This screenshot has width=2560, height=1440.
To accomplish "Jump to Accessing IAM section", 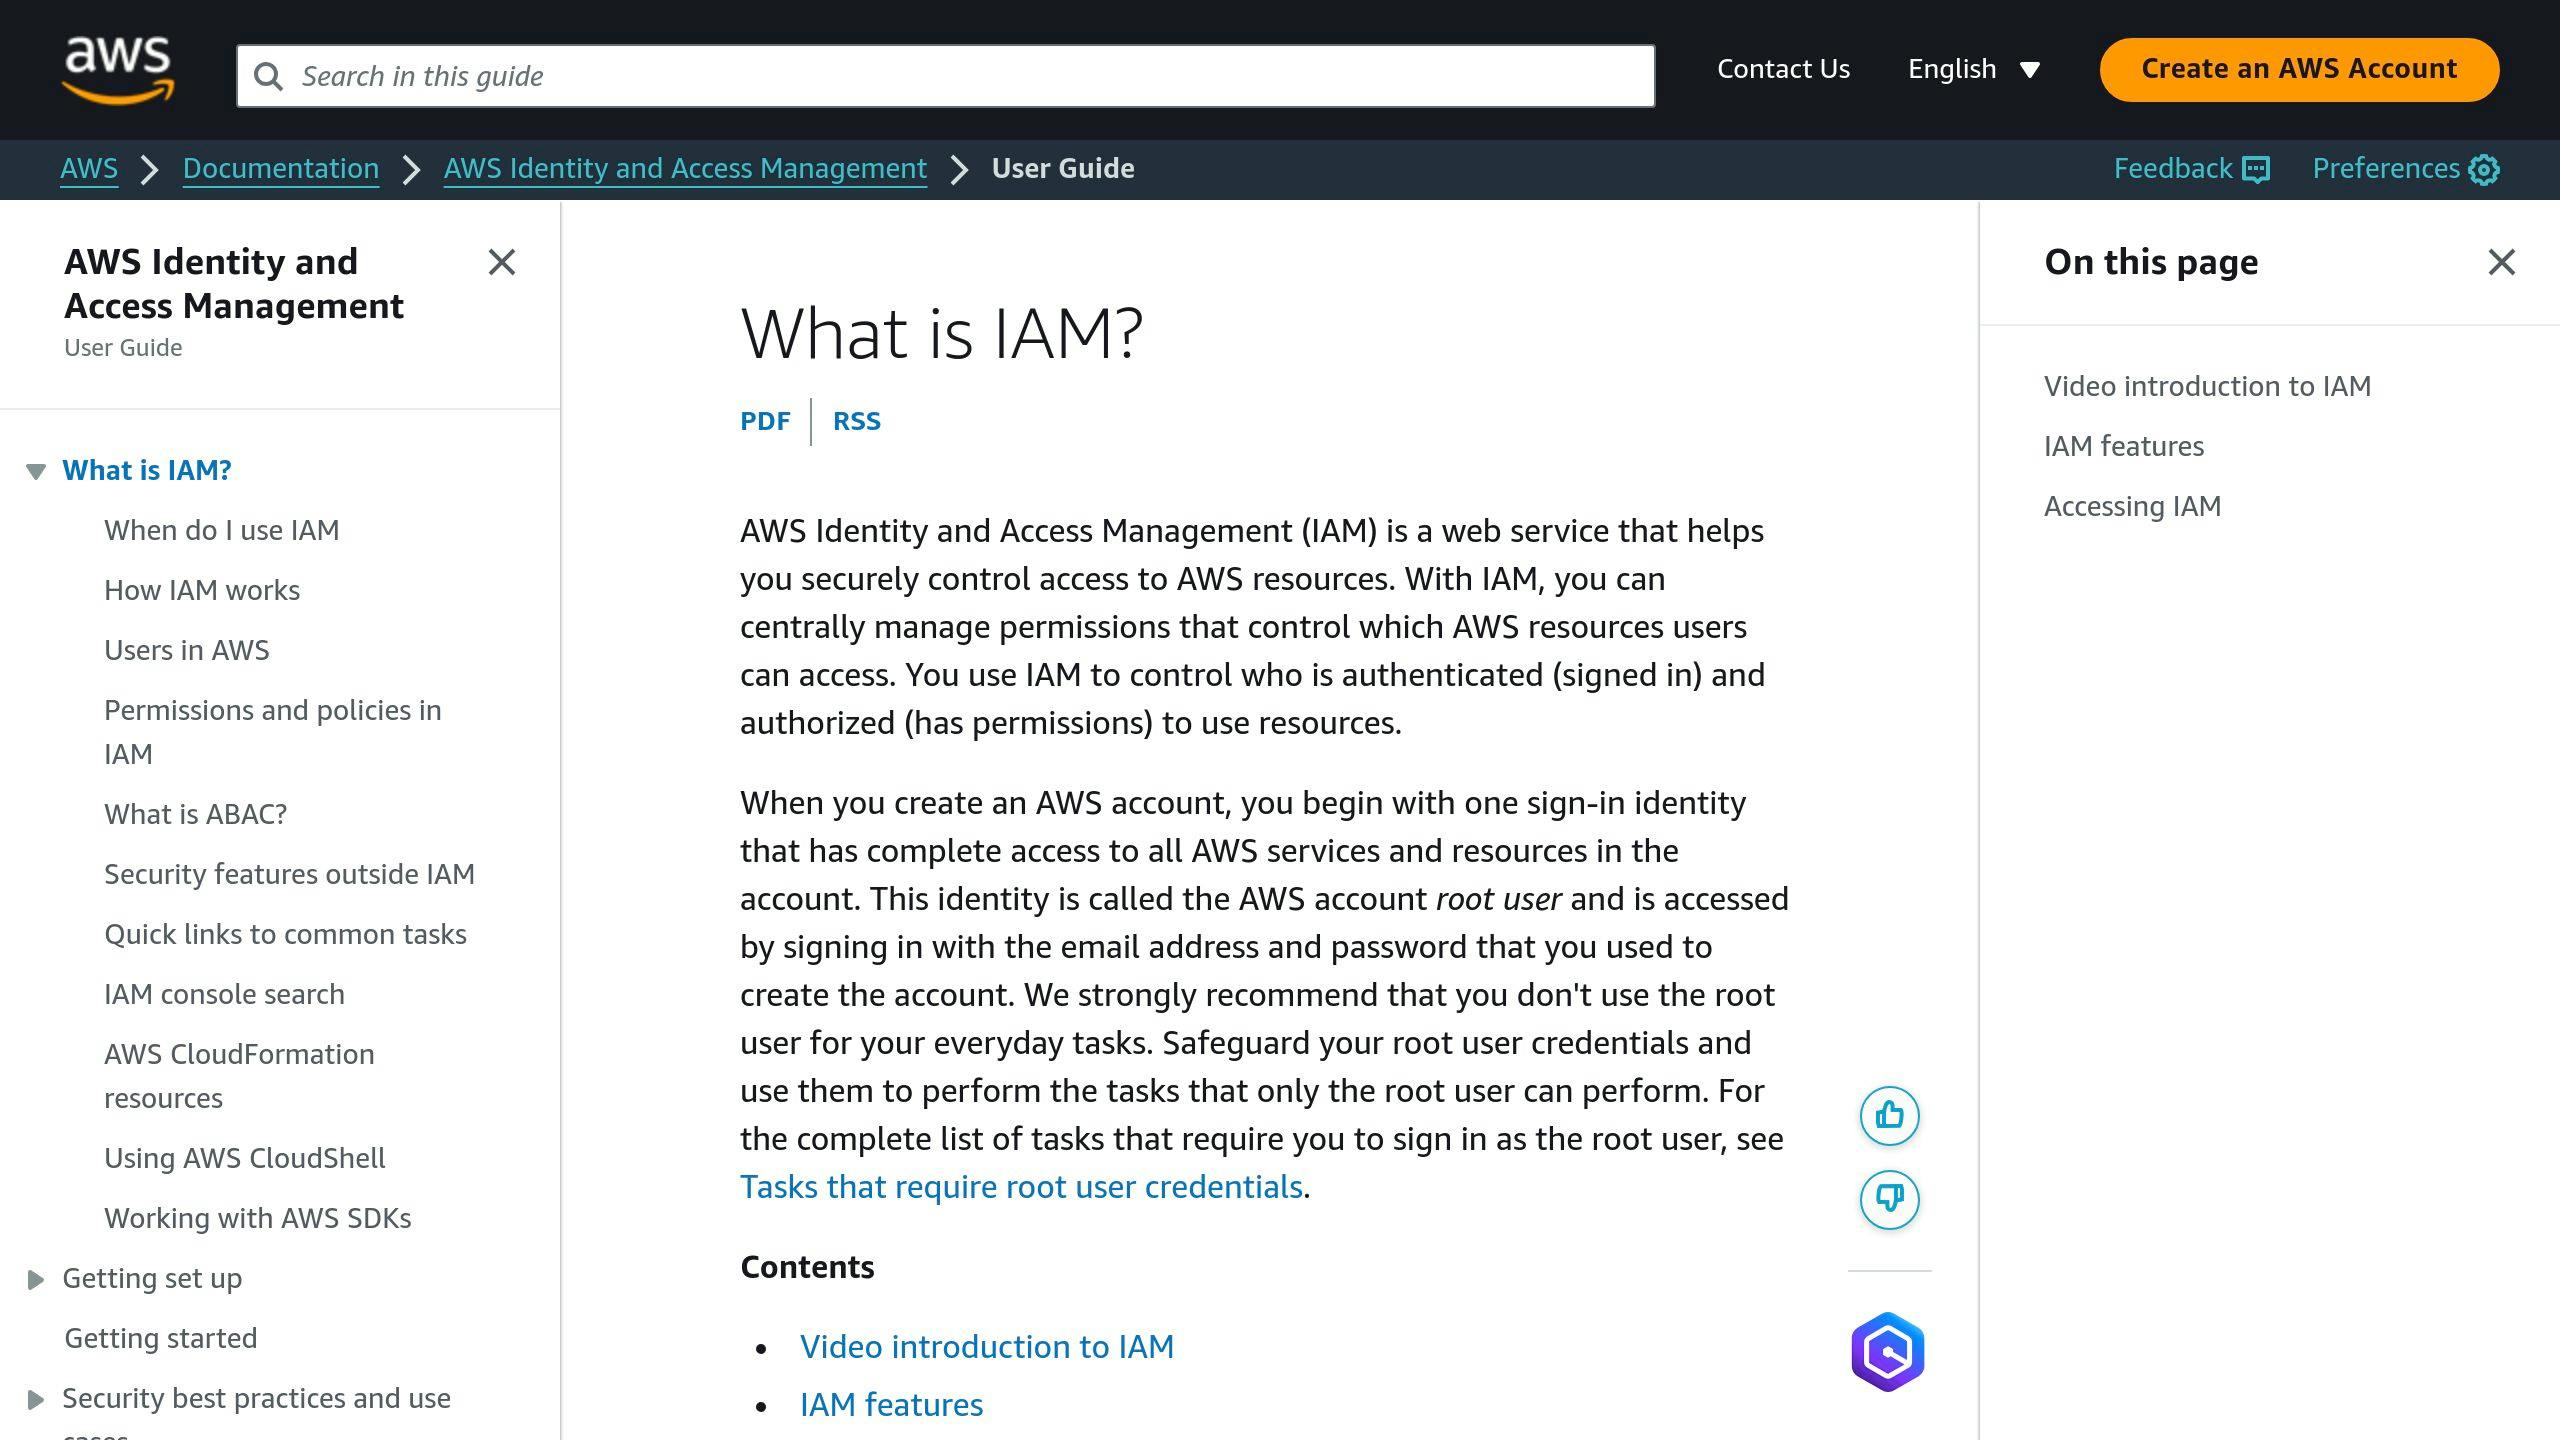I will click(2132, 506).
